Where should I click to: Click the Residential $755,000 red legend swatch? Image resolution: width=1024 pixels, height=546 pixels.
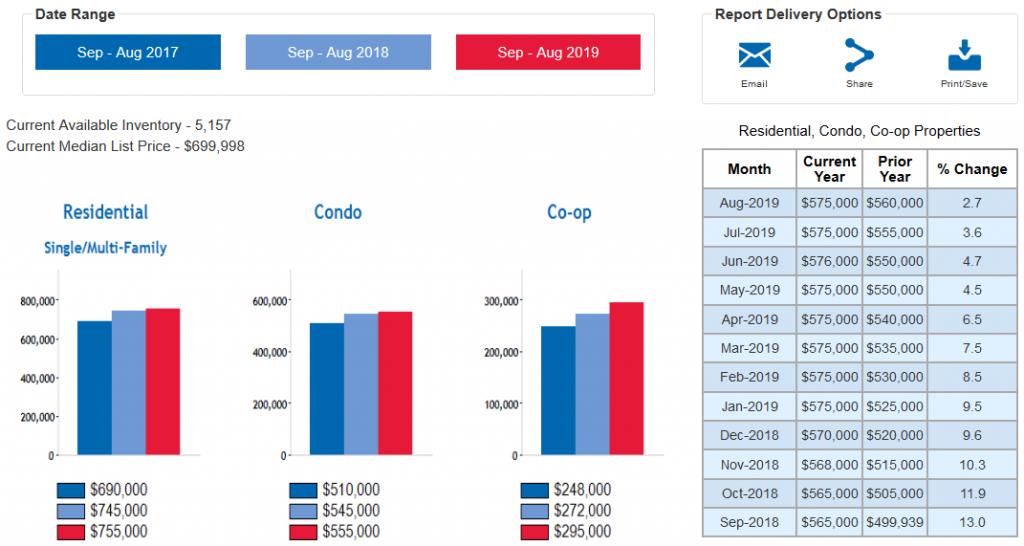[x=71, y=531]
